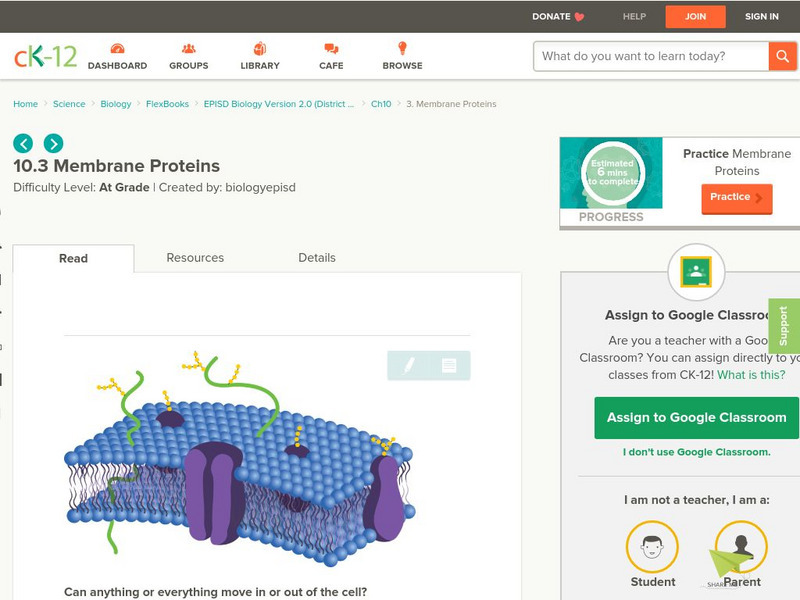Open the Groups icon in navigation
This screenshot has height=600, width=800.
click(x=189, y=49)
